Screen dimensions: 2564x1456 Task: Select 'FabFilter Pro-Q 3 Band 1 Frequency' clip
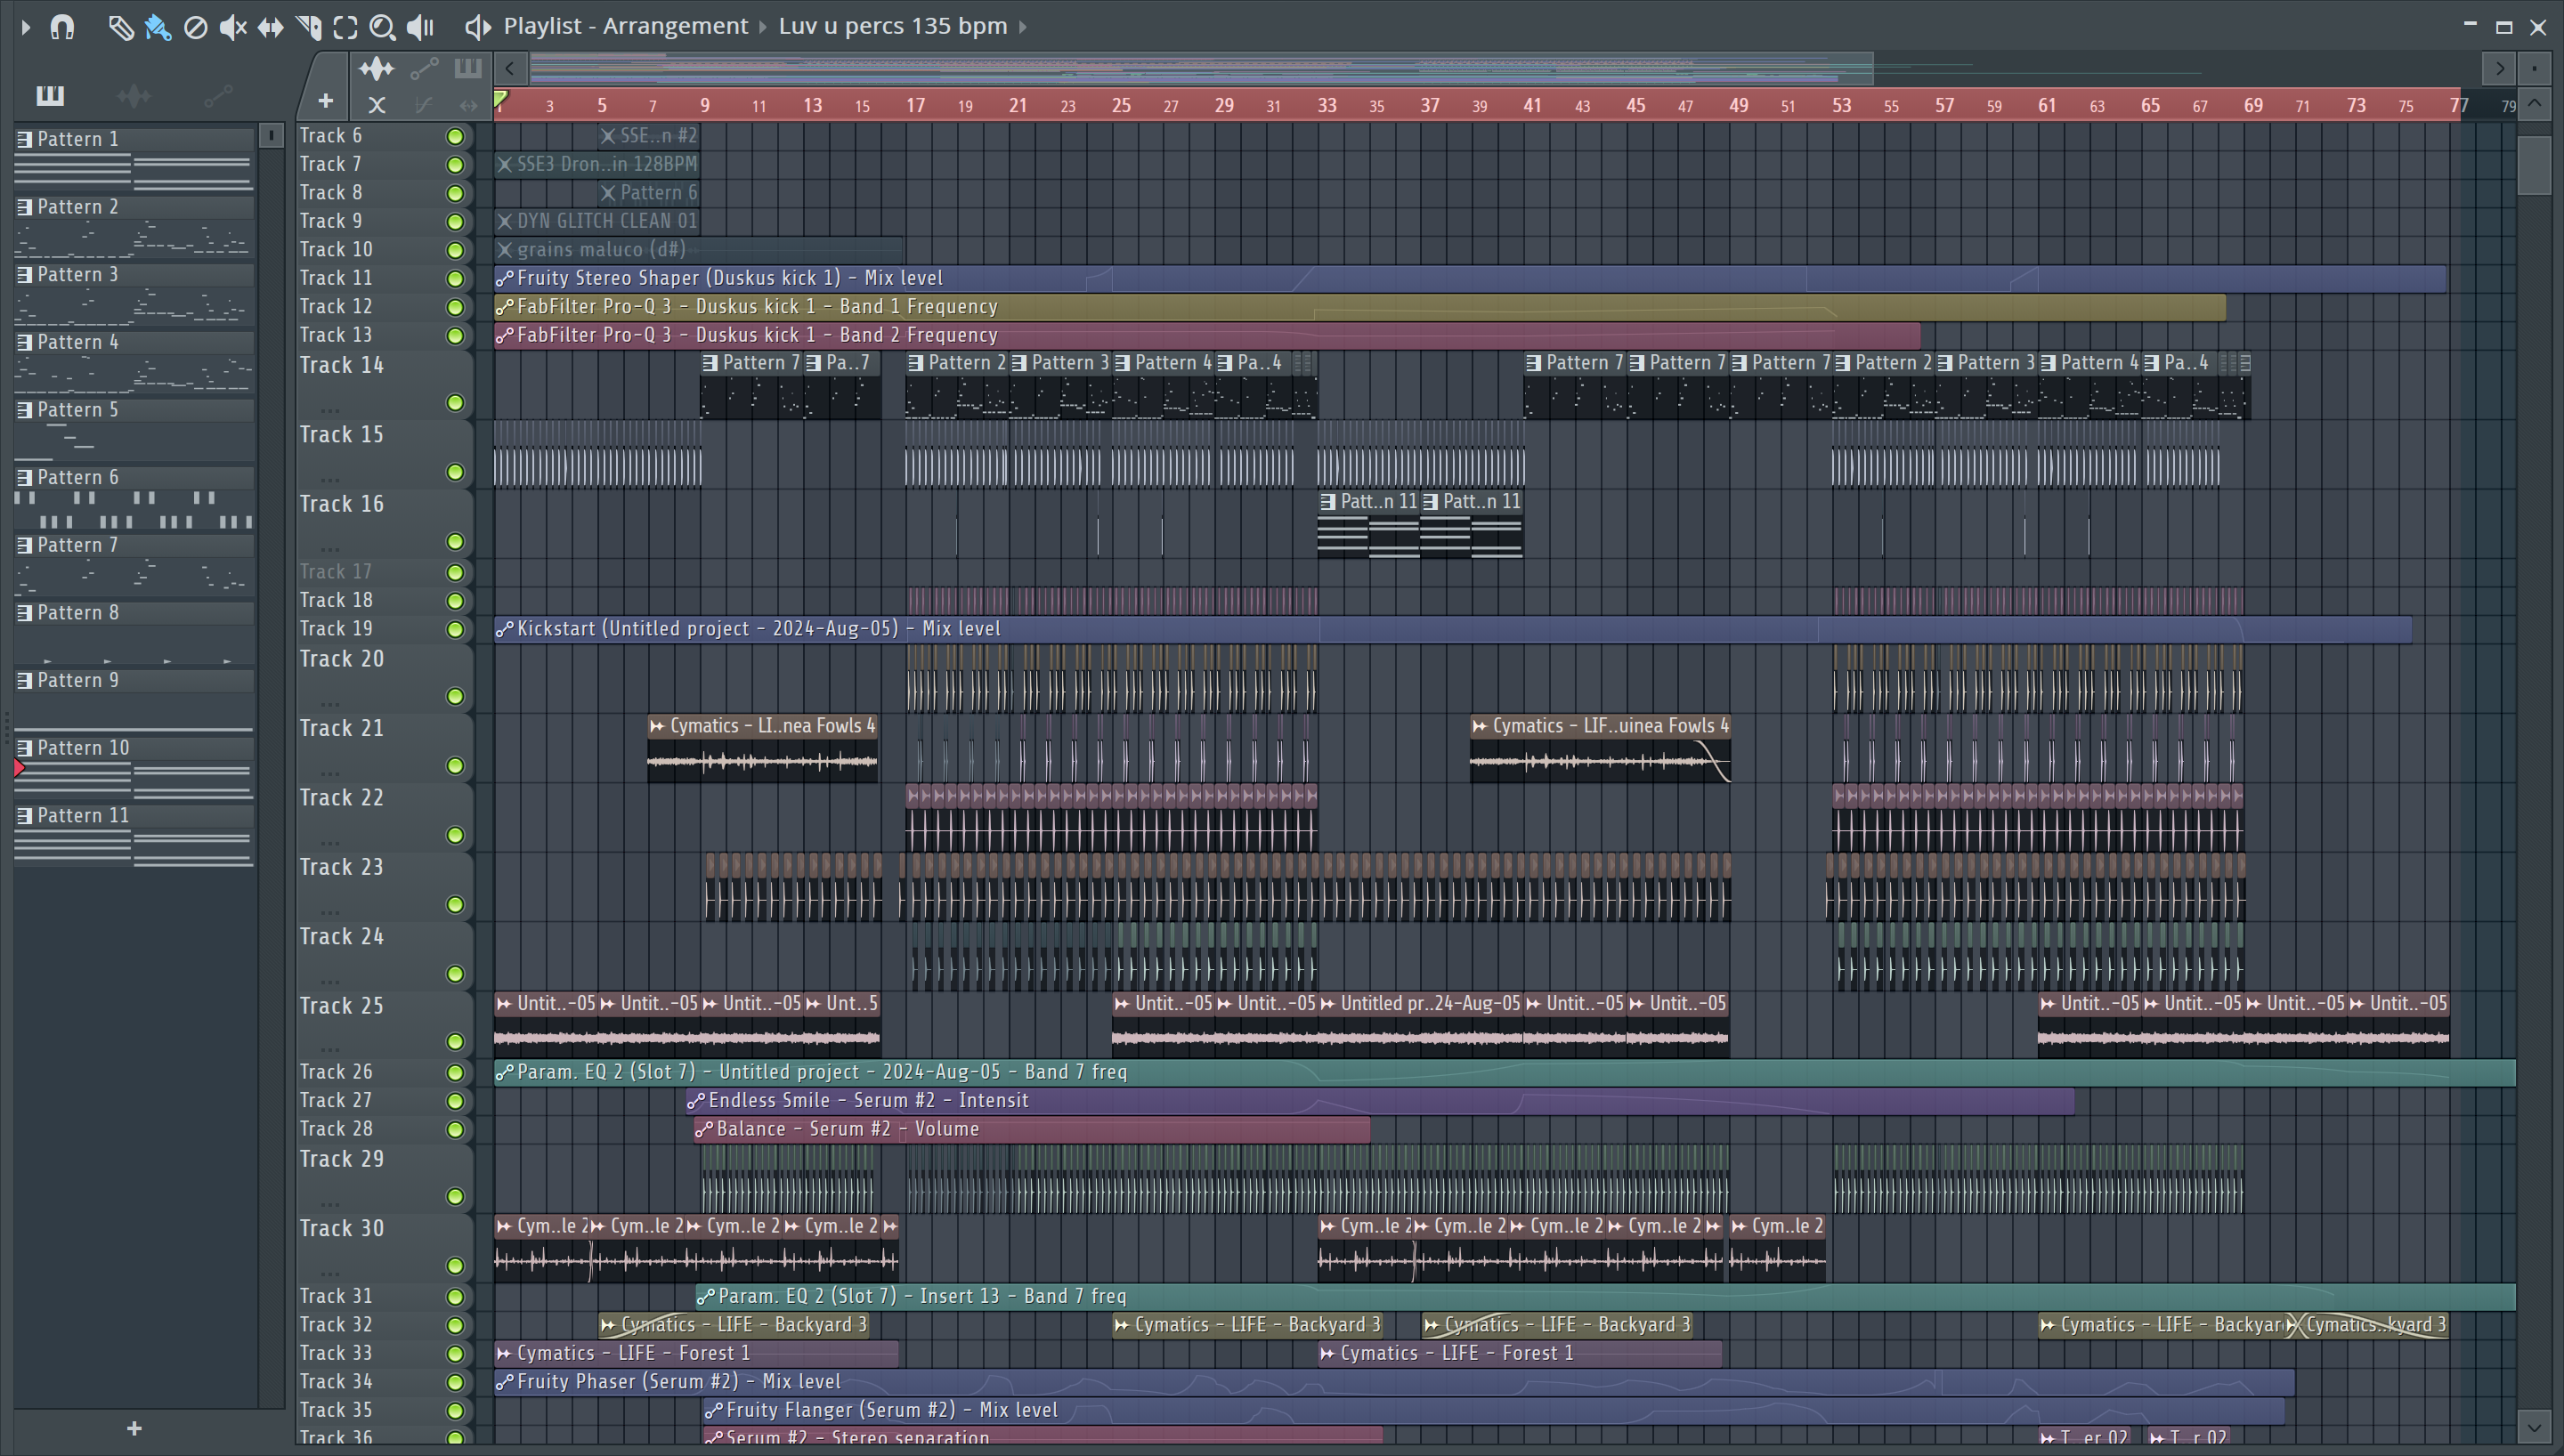click(x=1360, y=307)
